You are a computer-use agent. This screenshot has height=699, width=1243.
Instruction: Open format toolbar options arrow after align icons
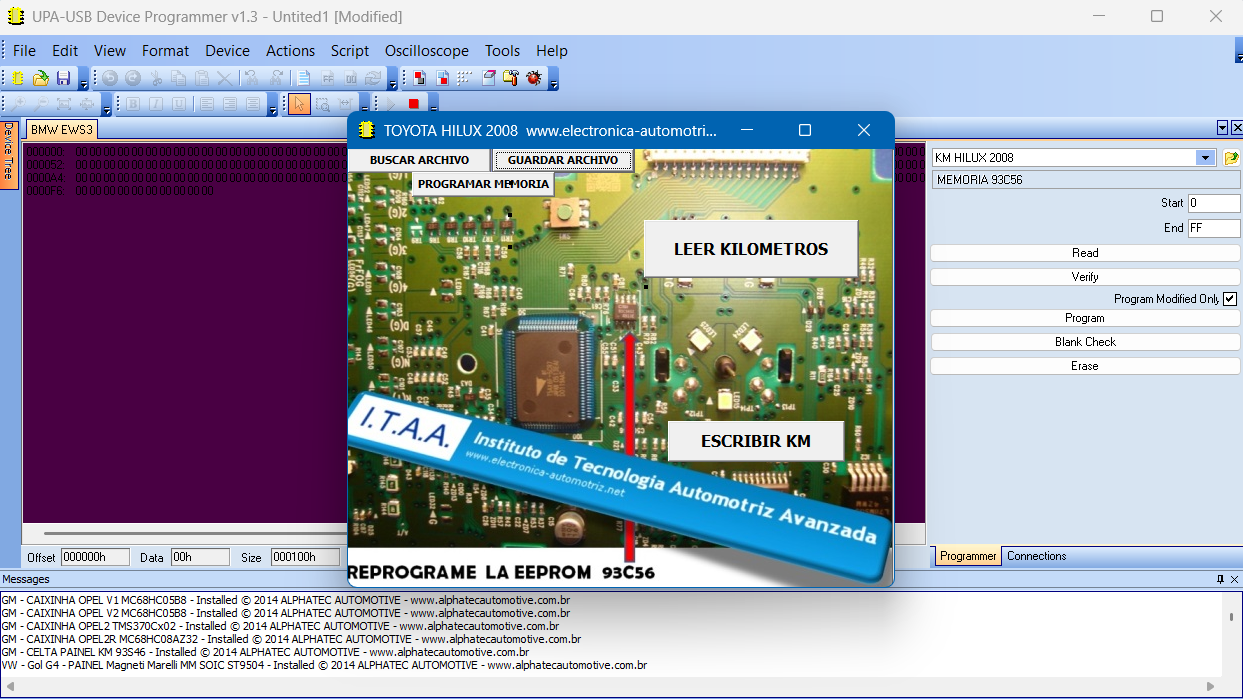click(x=272, y=108)
